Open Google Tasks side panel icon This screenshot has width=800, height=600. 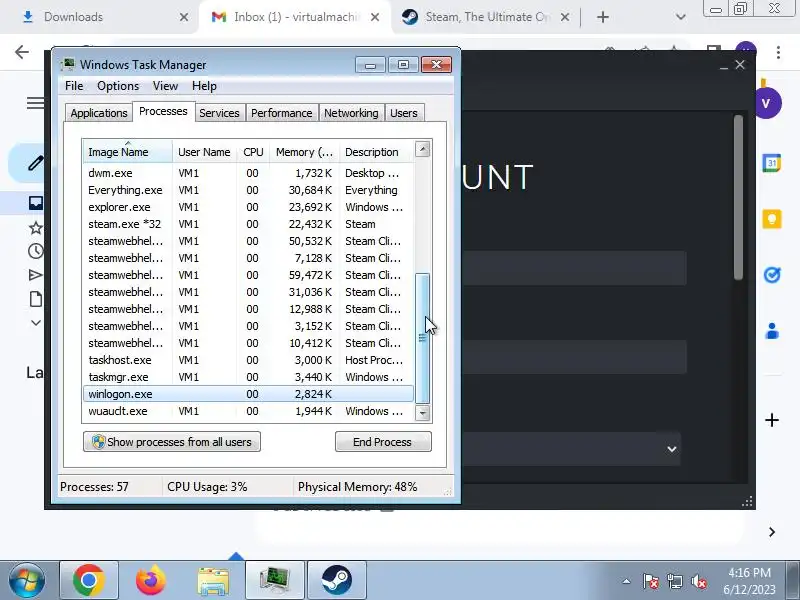tap(772, 274)
